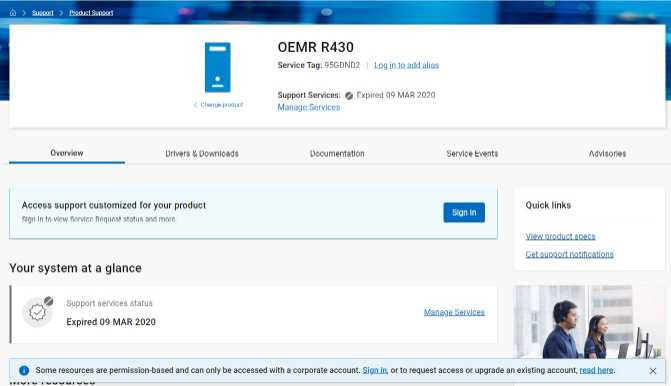Click Change product link

point(219,105)
